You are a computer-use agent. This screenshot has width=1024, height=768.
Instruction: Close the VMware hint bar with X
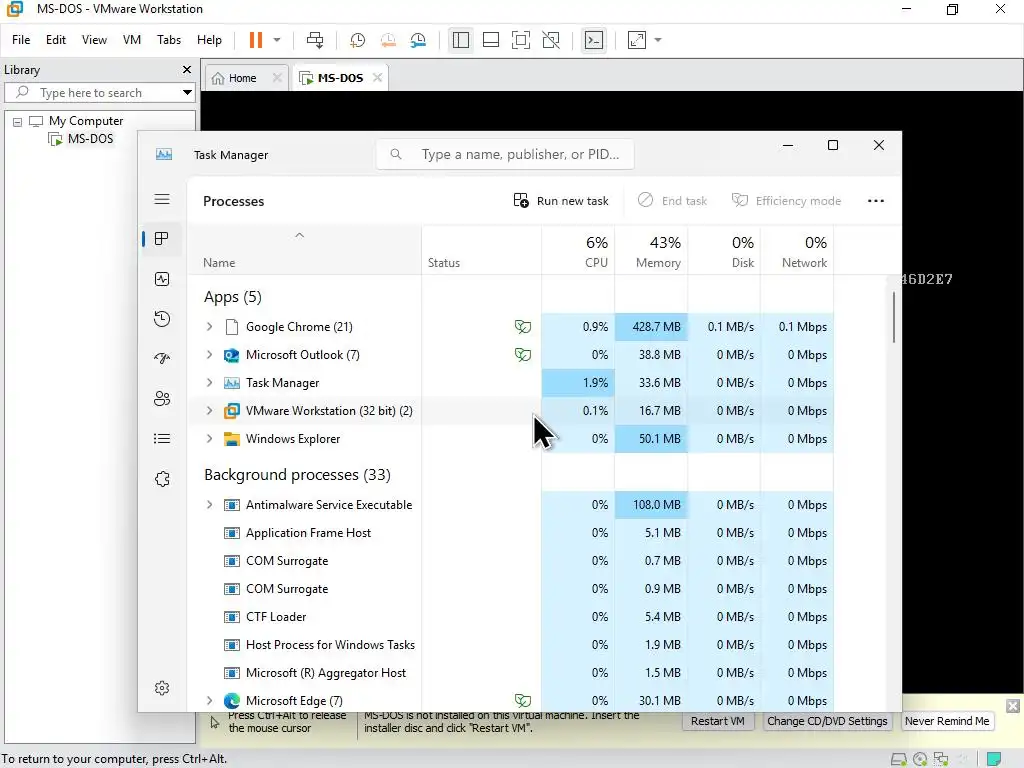[1012, 706]
